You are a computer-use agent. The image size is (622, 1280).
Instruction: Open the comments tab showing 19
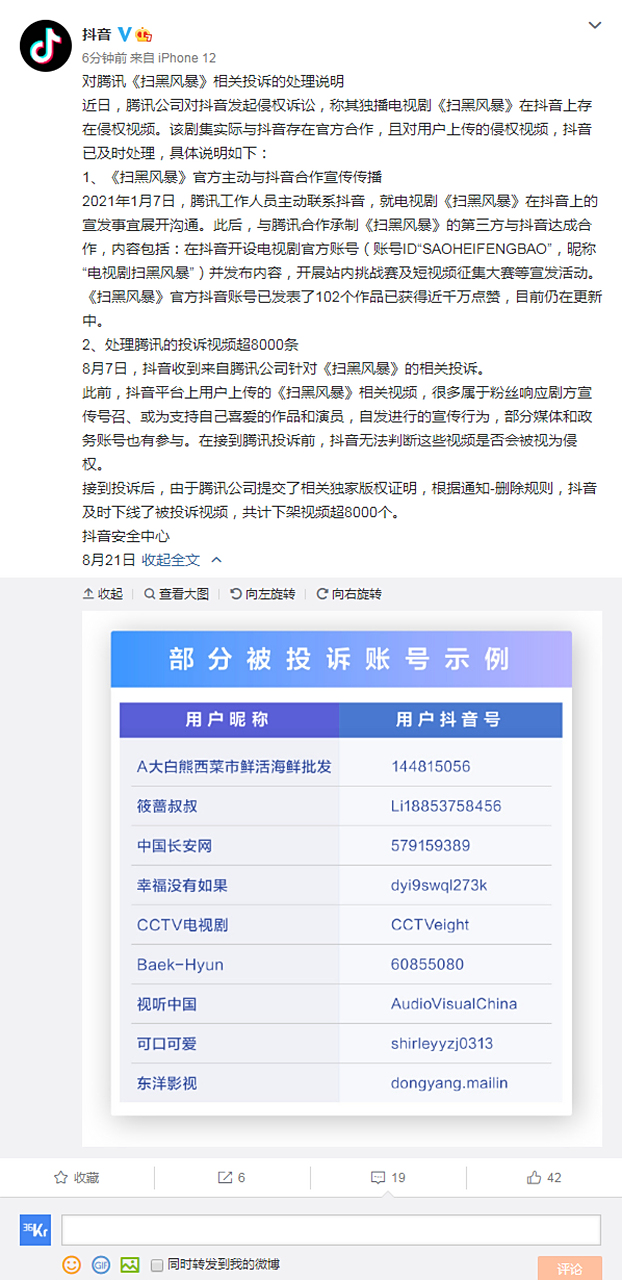click(388, 1178)
